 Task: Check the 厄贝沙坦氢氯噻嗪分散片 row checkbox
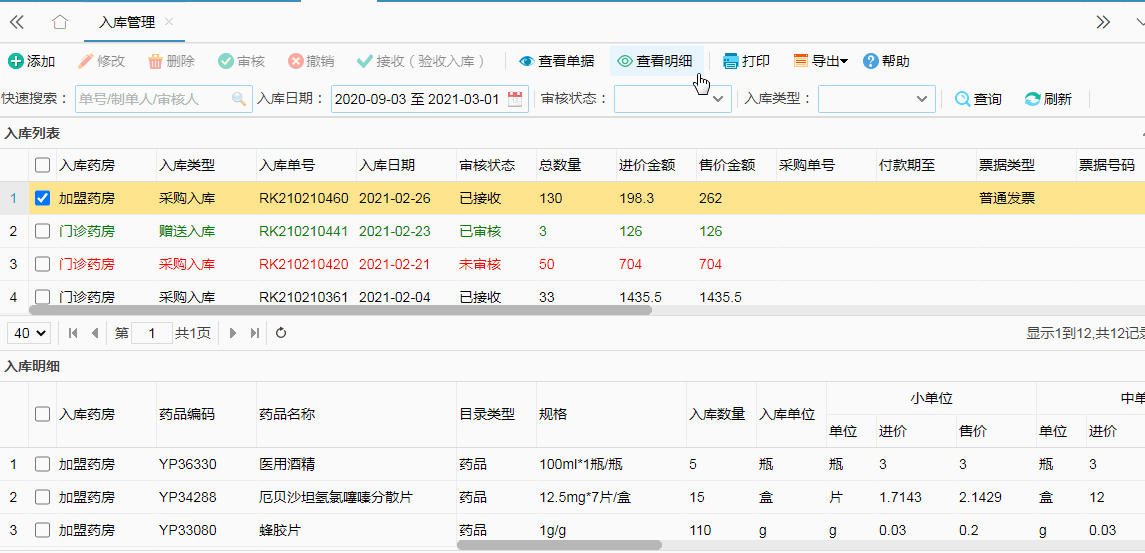click(x=43, y=497)
